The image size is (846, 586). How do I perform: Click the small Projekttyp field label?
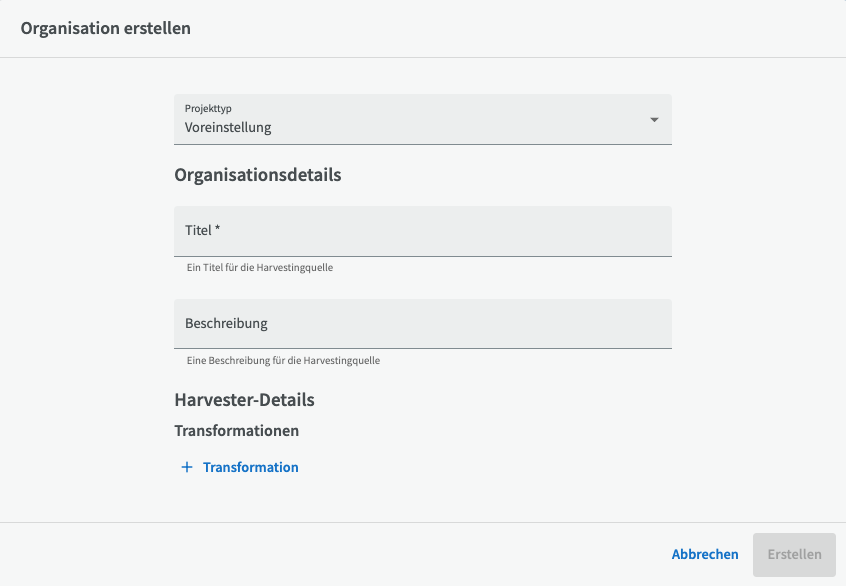click(208, 108)
